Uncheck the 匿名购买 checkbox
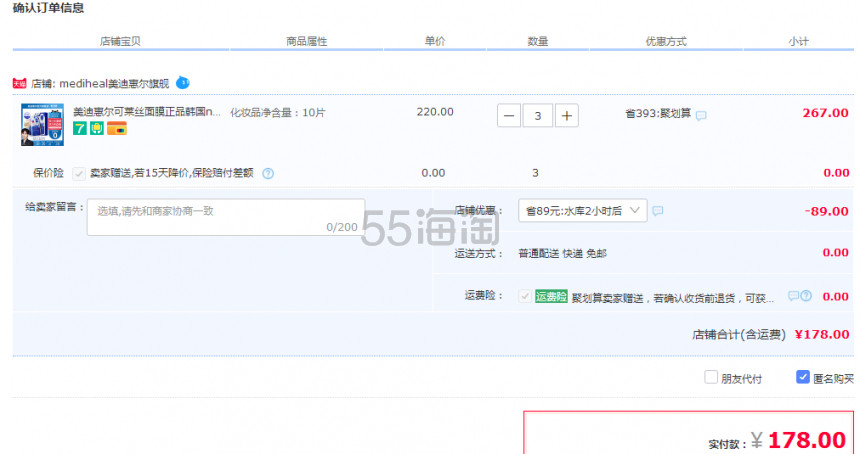The width and height of the screenshot is (860, 454). pos(802,377)
